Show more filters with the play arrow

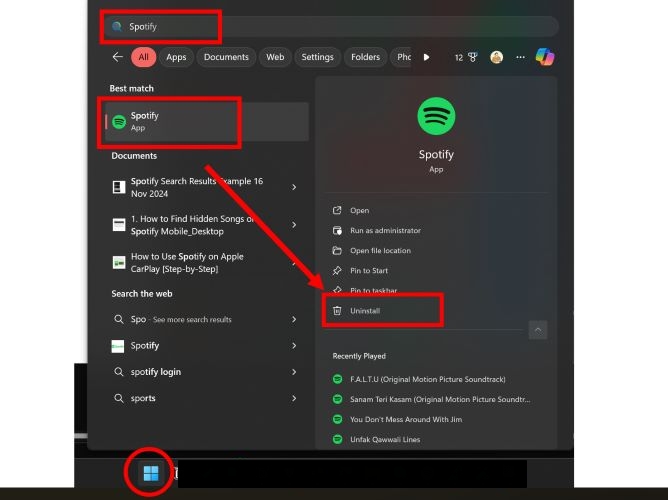[x=426, y=57]
